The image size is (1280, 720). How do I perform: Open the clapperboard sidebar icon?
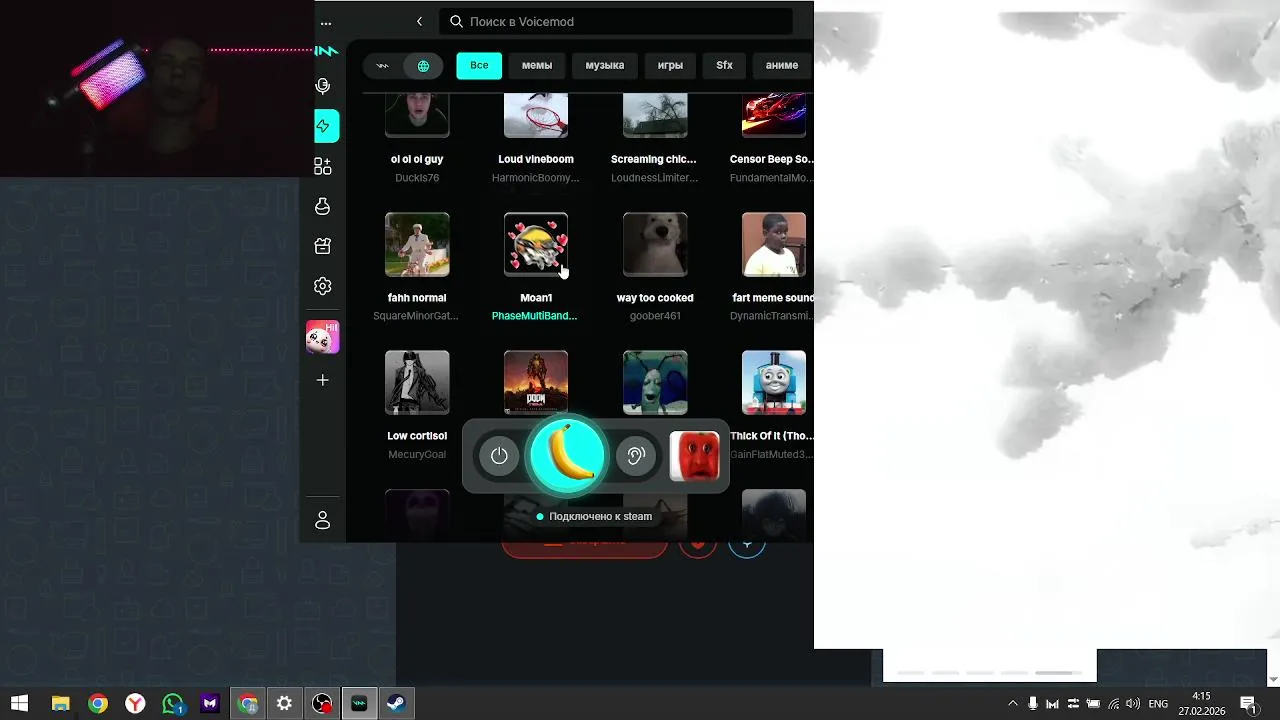tap(323, 246)
